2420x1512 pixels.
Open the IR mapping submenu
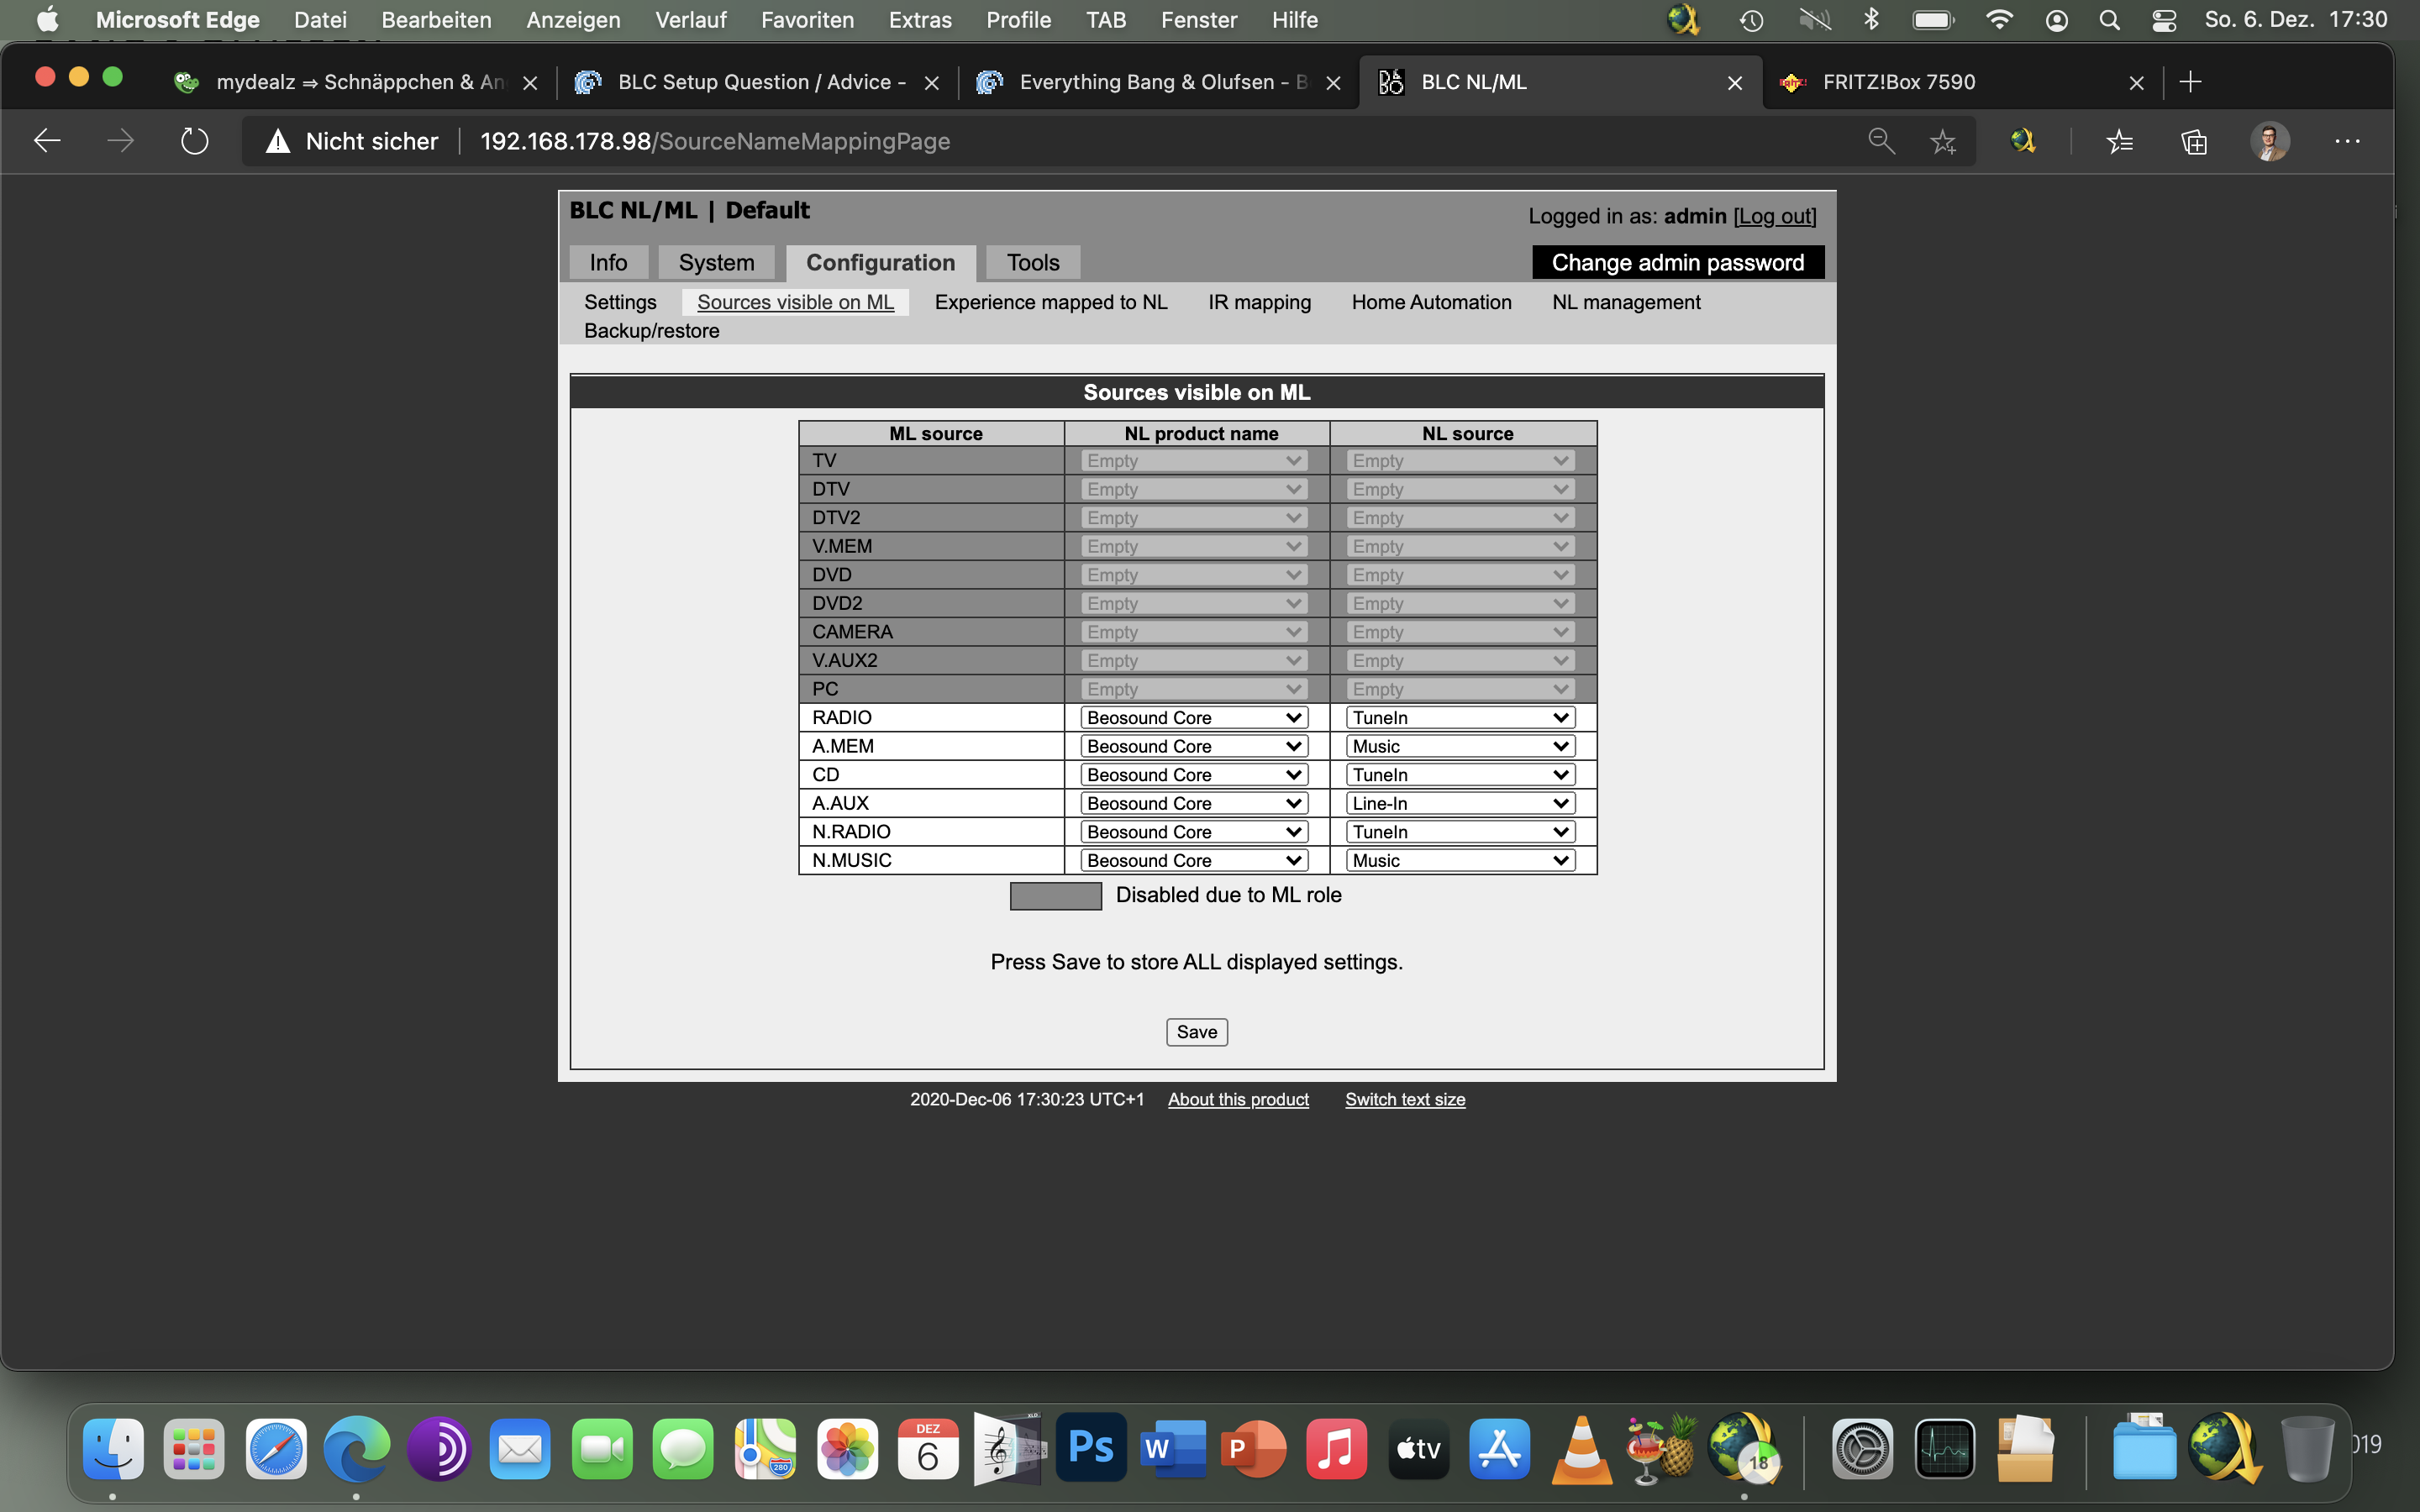point(1258,302)
